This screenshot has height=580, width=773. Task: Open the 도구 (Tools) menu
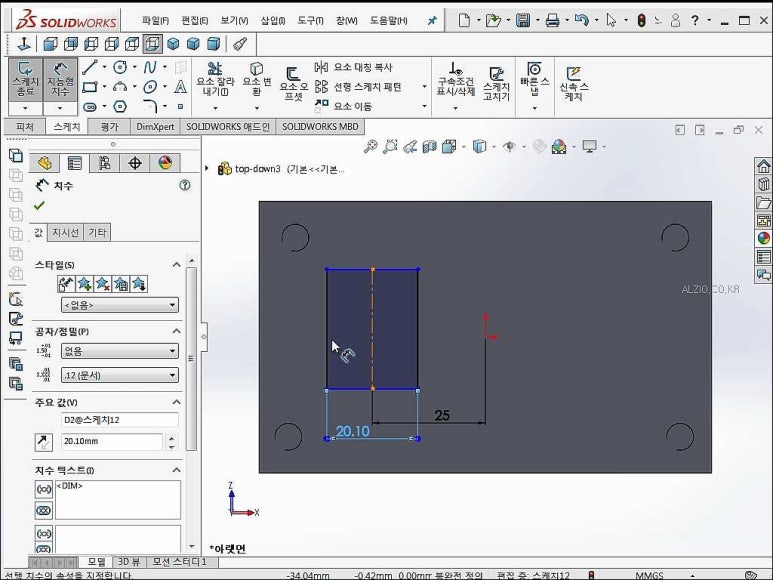pyautogui.click(x=310, y=20)
